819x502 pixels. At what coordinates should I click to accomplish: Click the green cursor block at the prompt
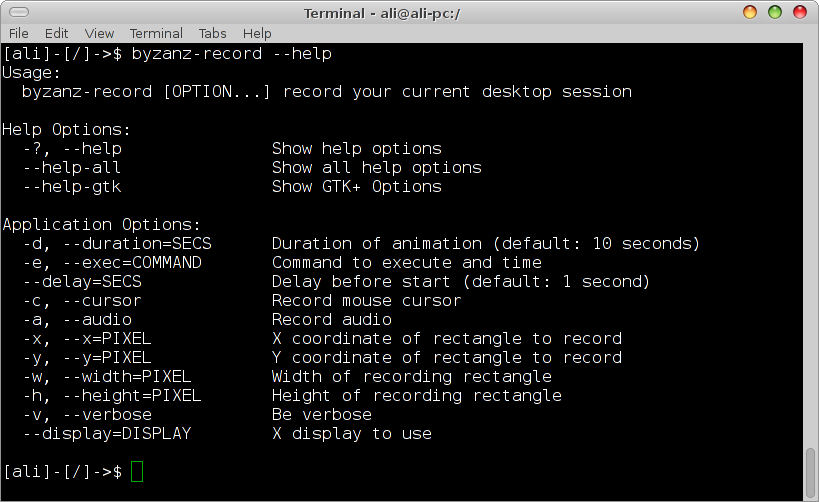pos(137,471)
